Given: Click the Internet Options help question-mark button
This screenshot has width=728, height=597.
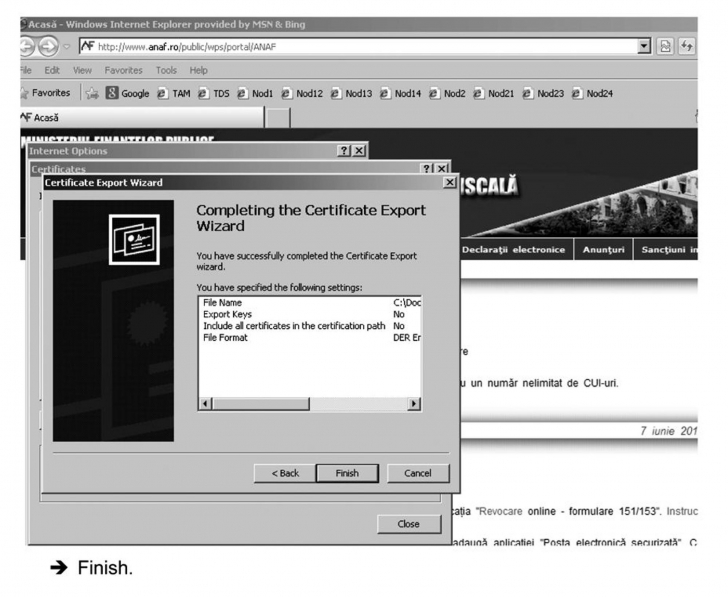Looking at the screenshot, I should point(343,150).
